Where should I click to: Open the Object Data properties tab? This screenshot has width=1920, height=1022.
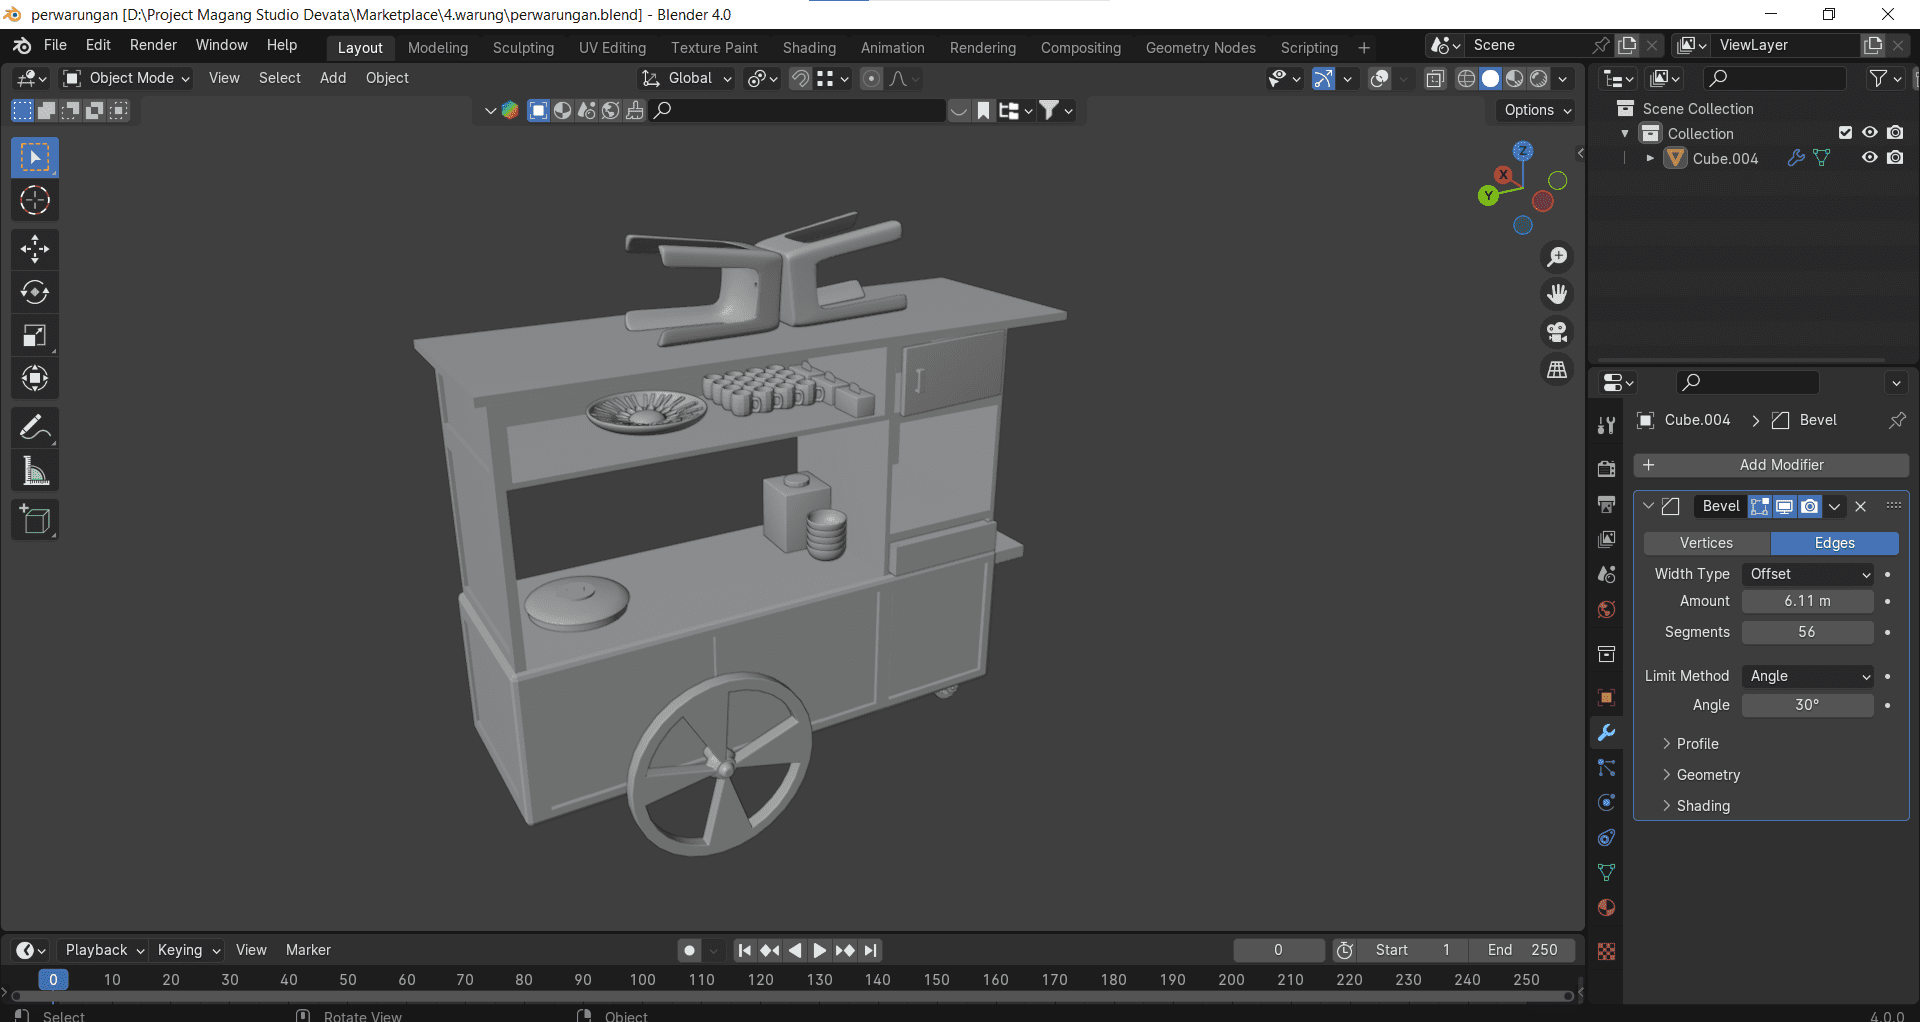click(1606, 873)
